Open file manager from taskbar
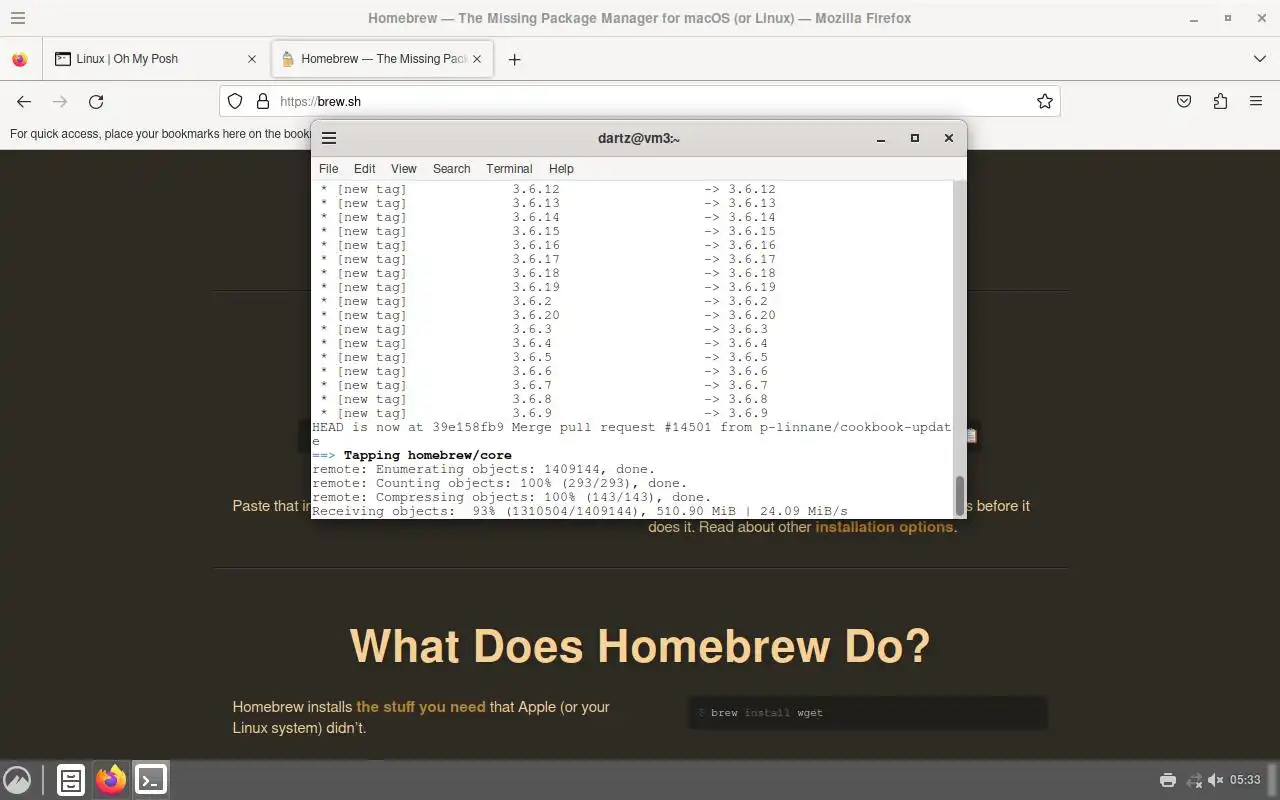Viewport: 1280px width, 800px height. 70,779
